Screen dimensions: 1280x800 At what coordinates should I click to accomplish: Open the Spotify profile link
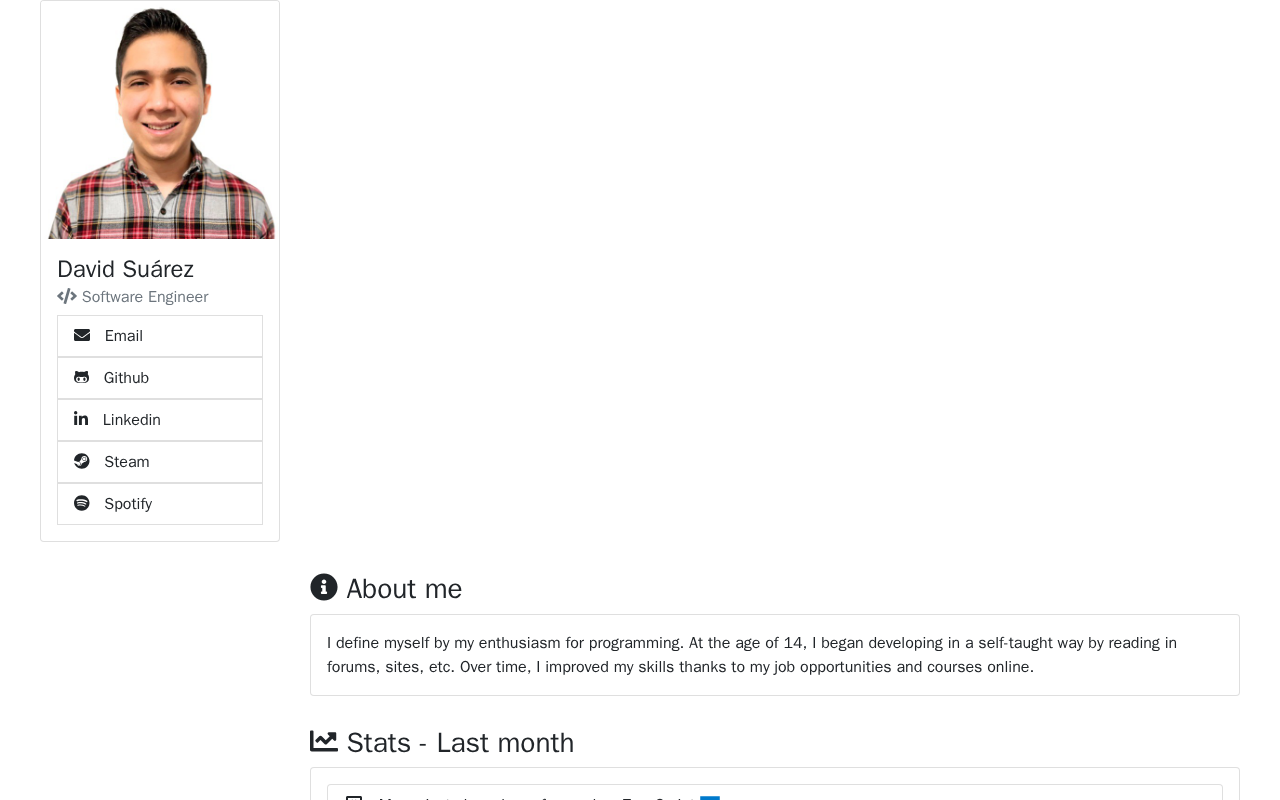point(128,504)
